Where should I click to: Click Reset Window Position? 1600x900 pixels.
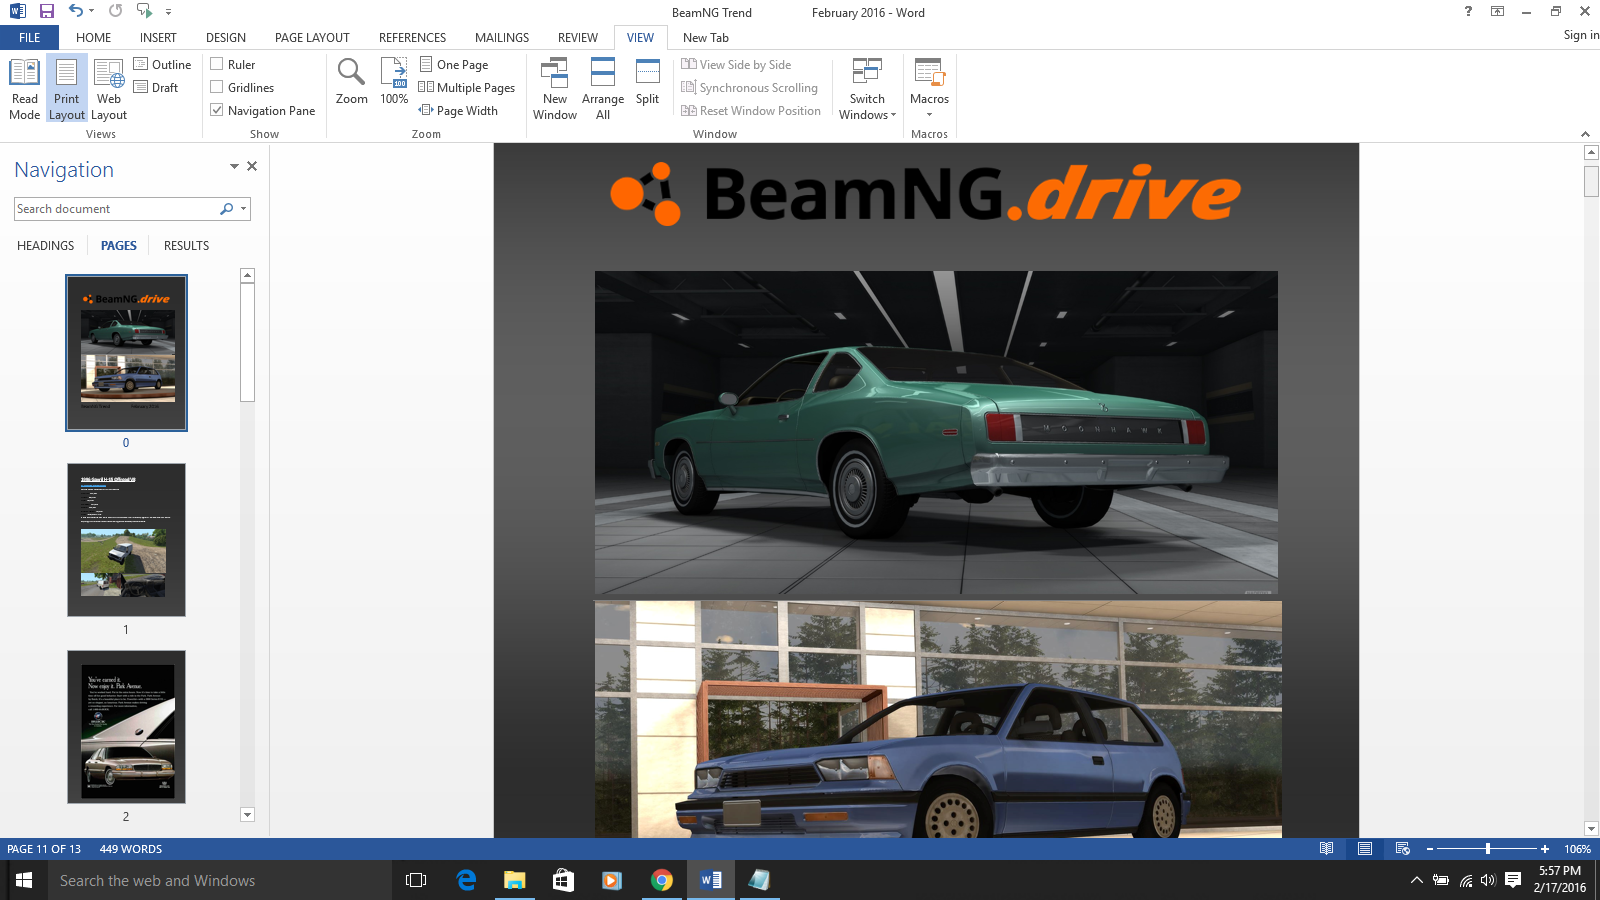click(x=751, y=111)
